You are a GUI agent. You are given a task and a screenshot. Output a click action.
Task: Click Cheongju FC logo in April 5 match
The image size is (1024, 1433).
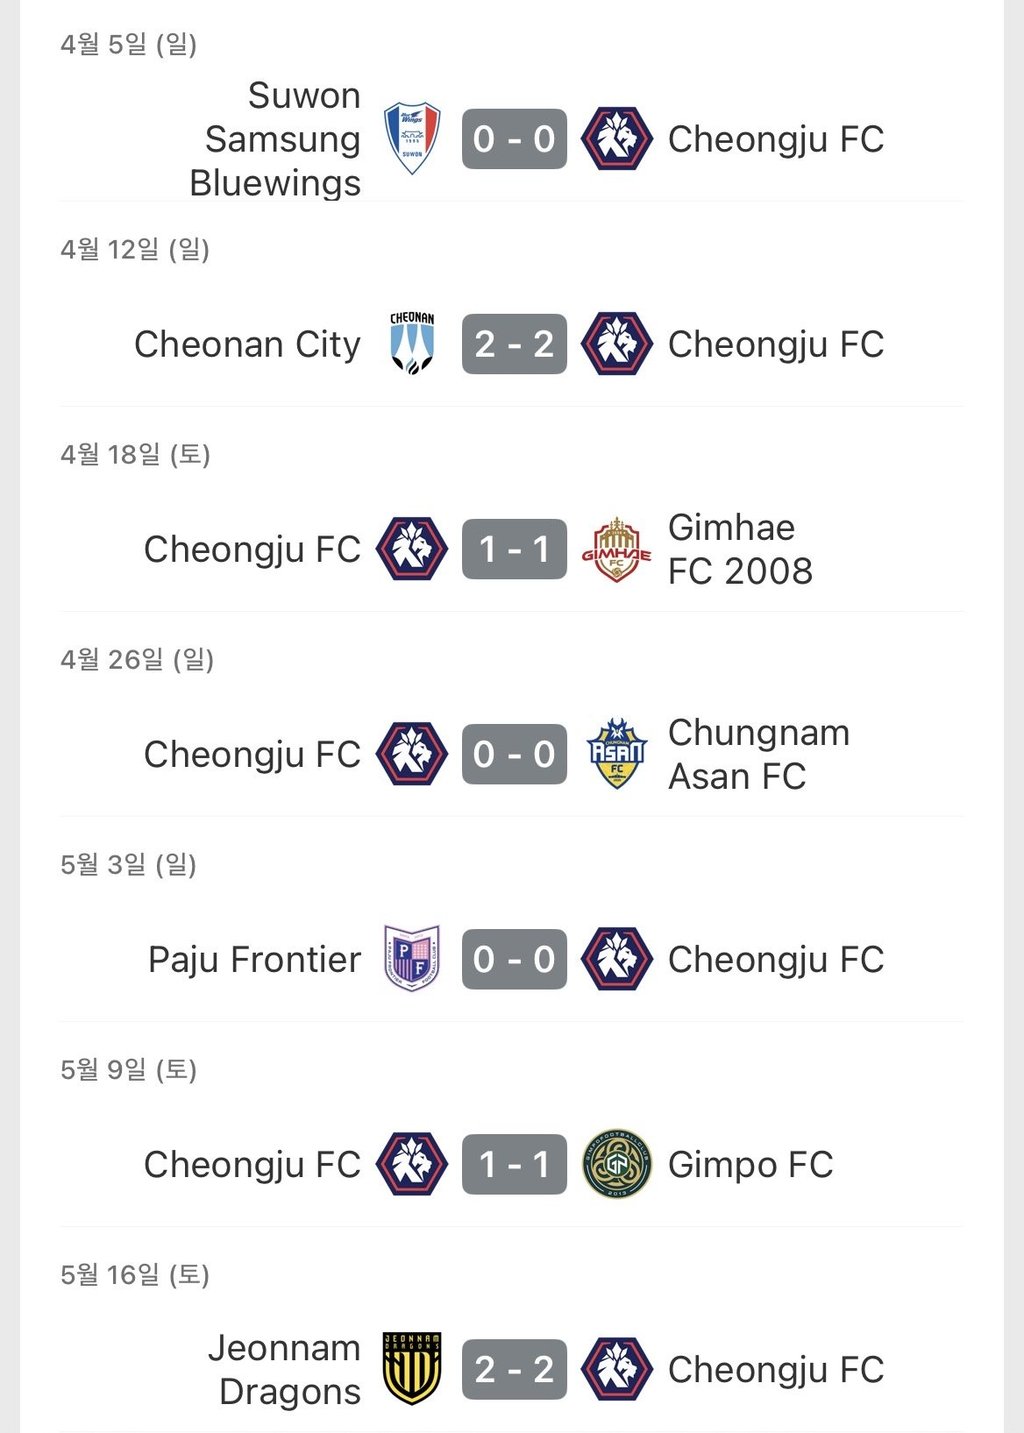(617, 139)
